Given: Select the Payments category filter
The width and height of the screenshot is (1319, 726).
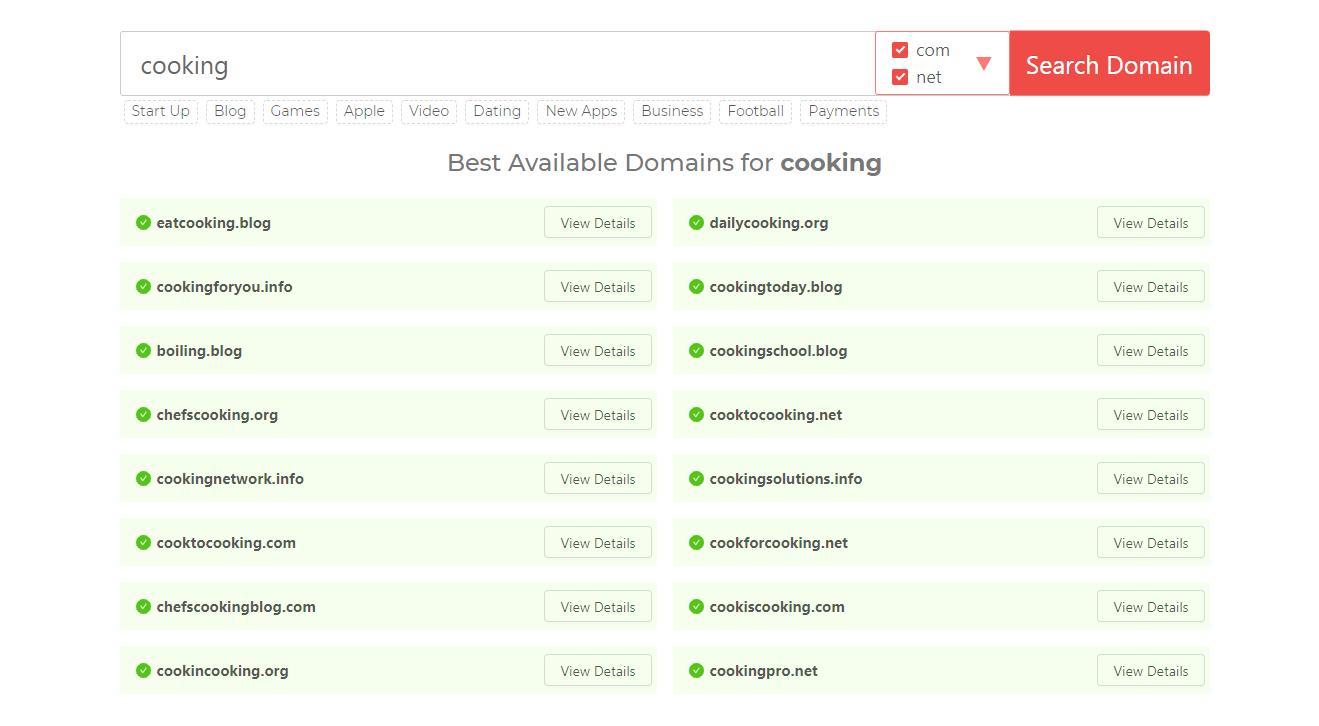Looking at the screenshot, I should pos(842,111).
